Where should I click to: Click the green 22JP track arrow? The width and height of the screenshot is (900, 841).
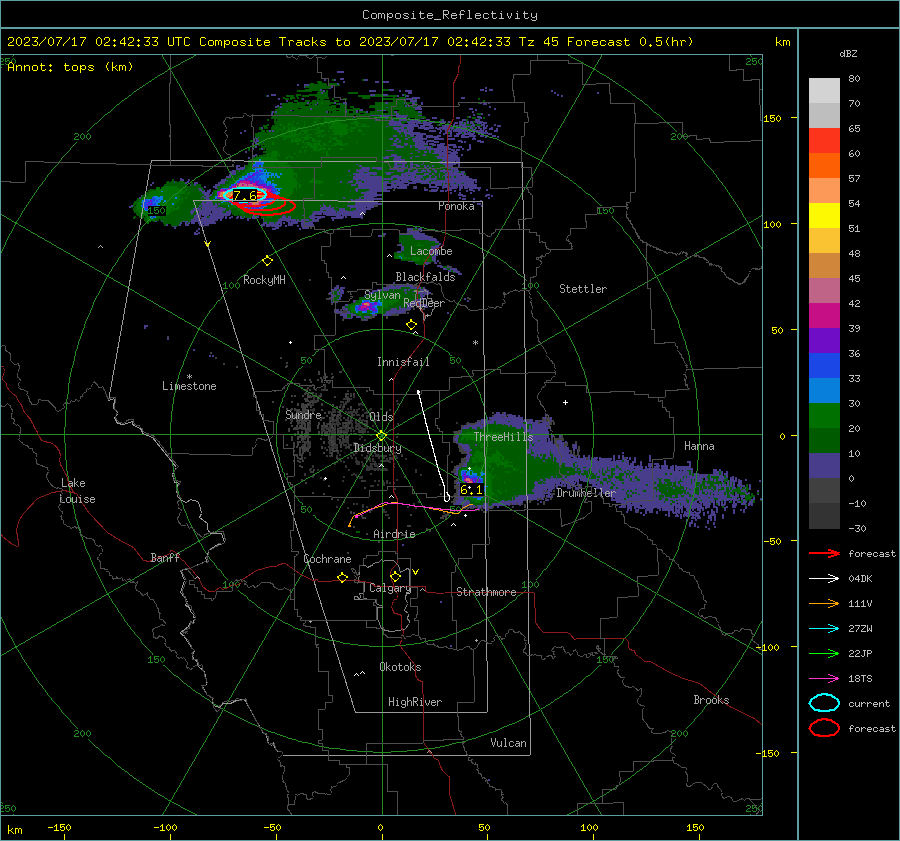824,653
